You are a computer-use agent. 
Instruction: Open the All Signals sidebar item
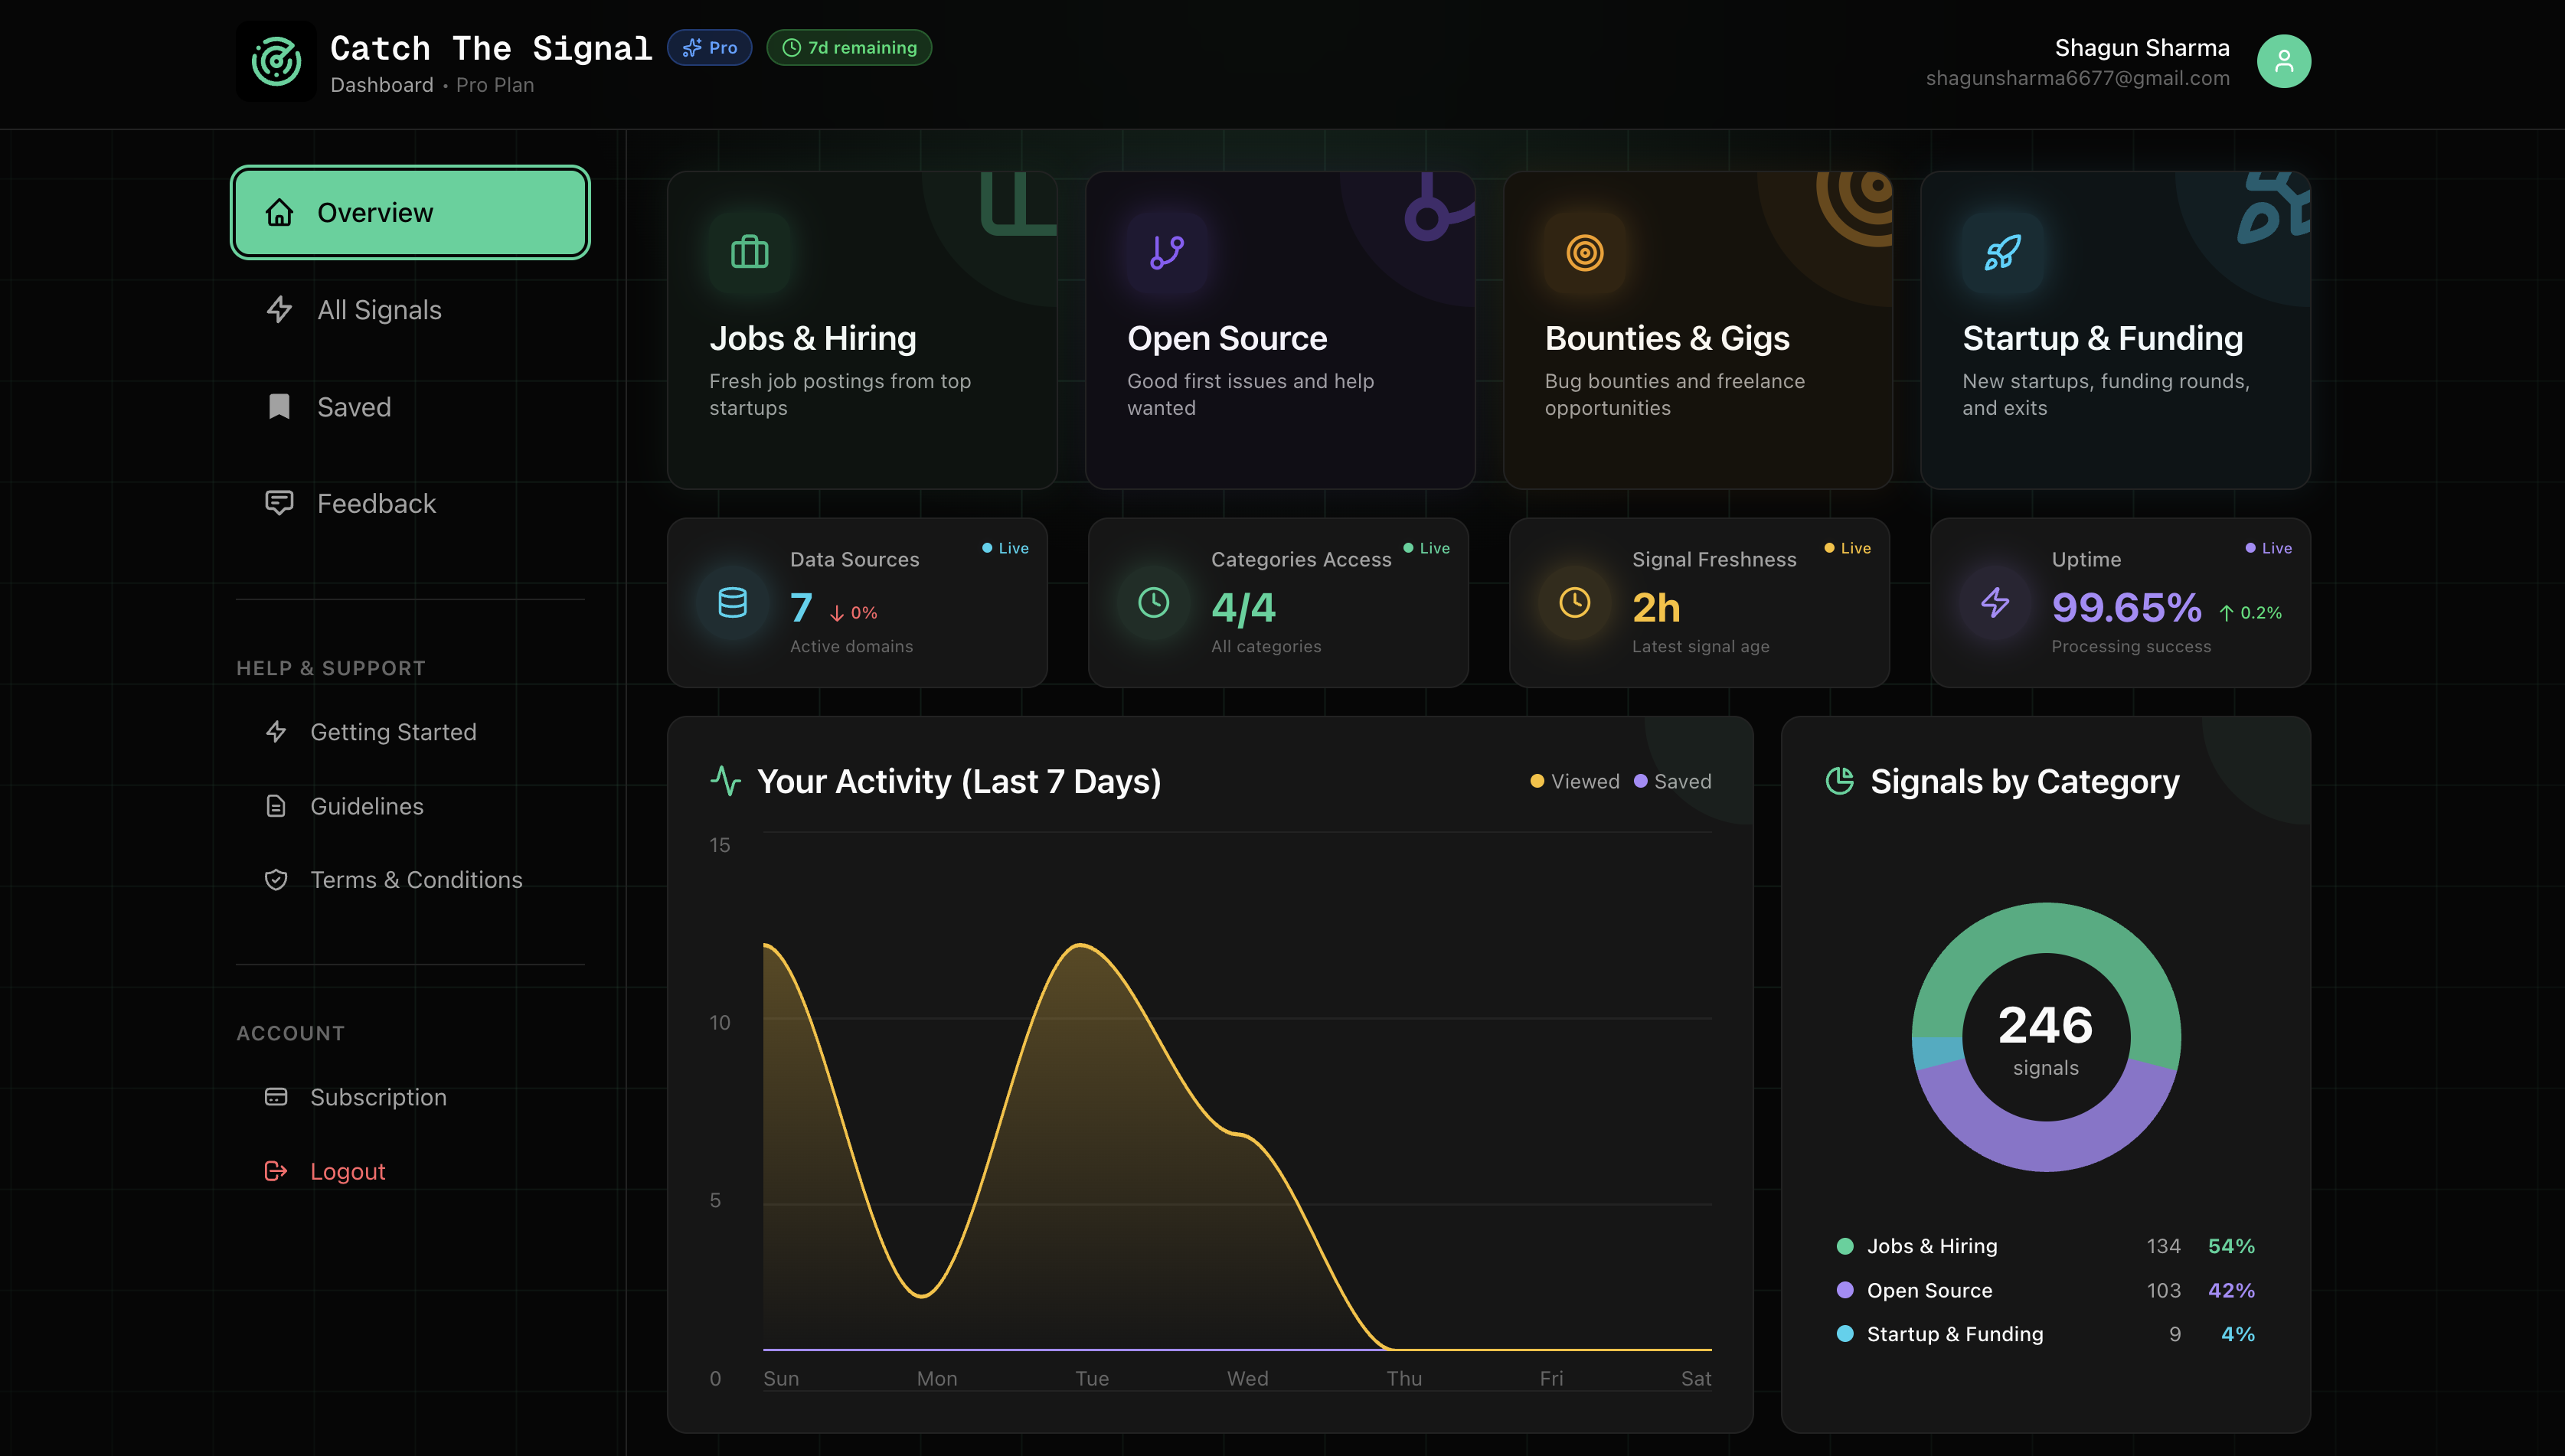click(379, 310)
